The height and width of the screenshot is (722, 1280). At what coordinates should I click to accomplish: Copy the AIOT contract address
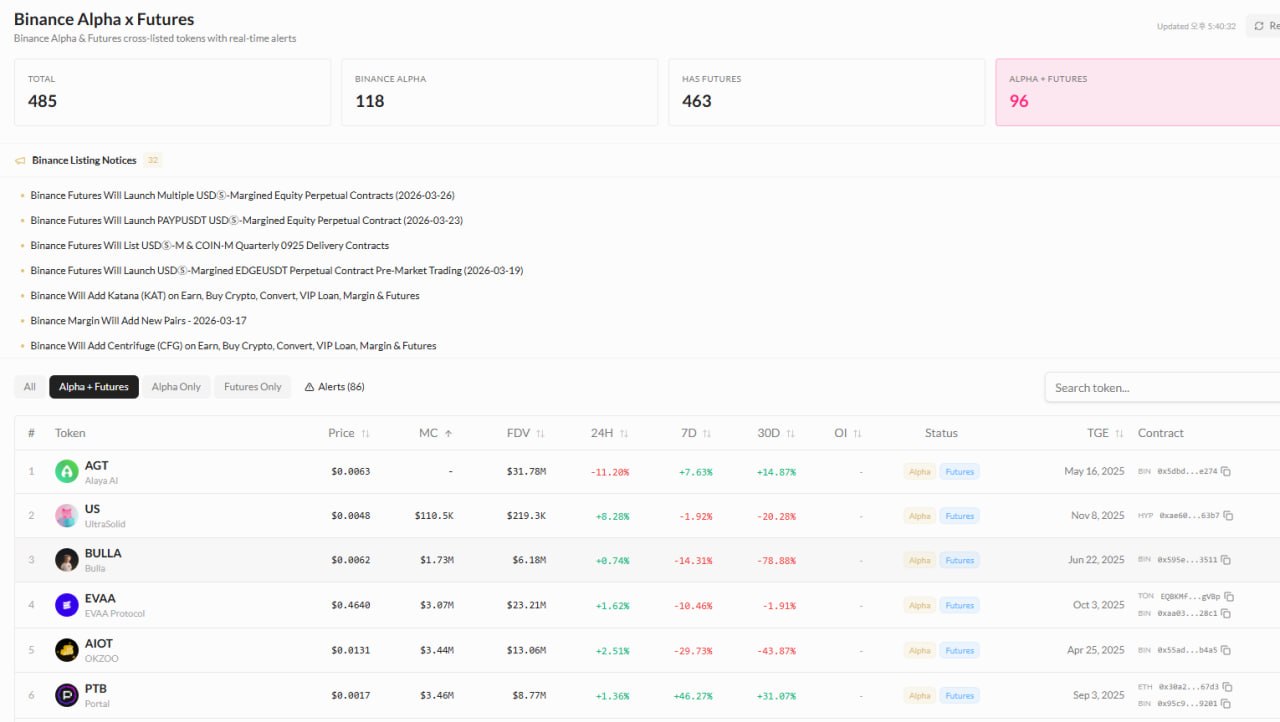tap(1226, 650)
